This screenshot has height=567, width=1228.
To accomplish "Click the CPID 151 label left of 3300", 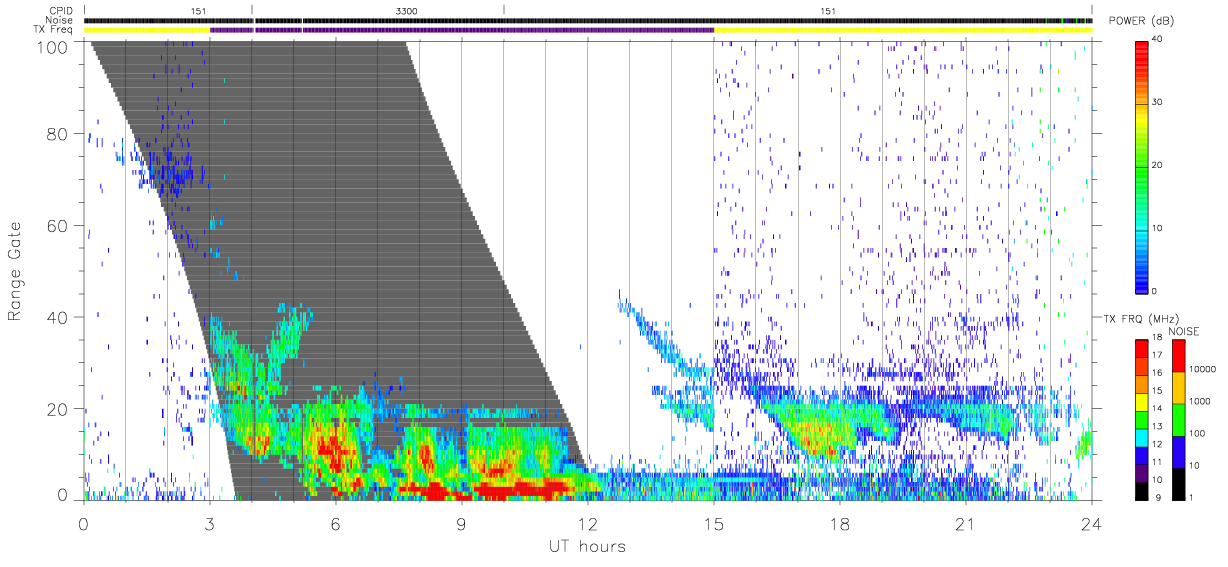I will tap(198, 11).
